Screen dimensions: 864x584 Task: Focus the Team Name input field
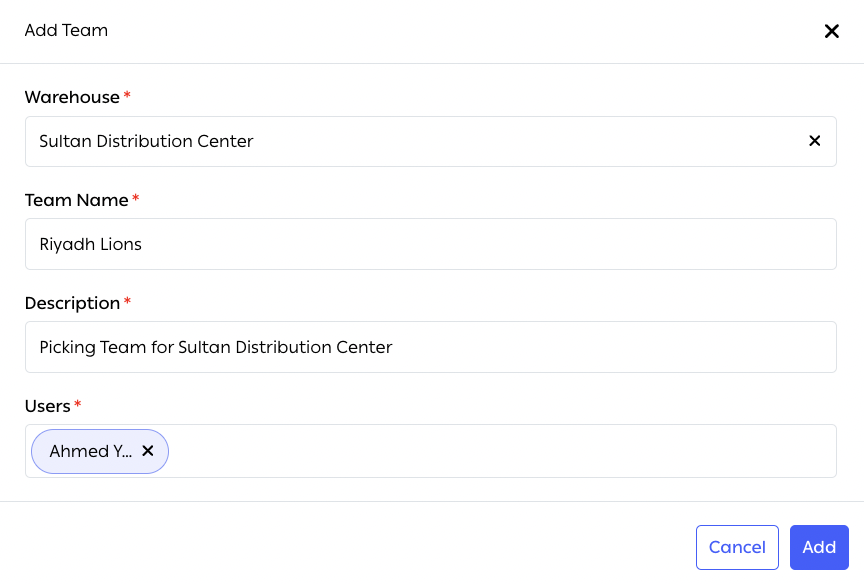[430, 244]
